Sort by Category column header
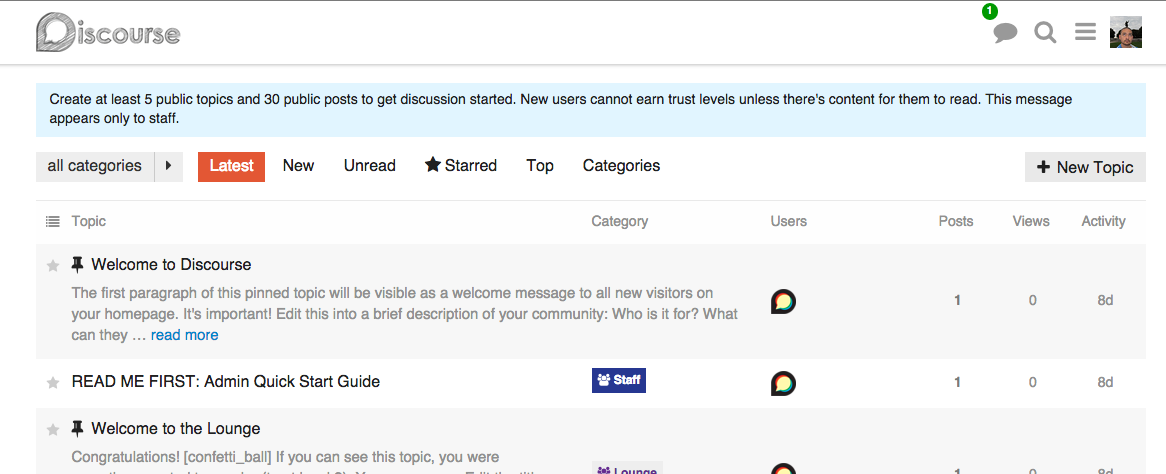This screenshot has height=474, width=1166. click(x=619, y=221)
